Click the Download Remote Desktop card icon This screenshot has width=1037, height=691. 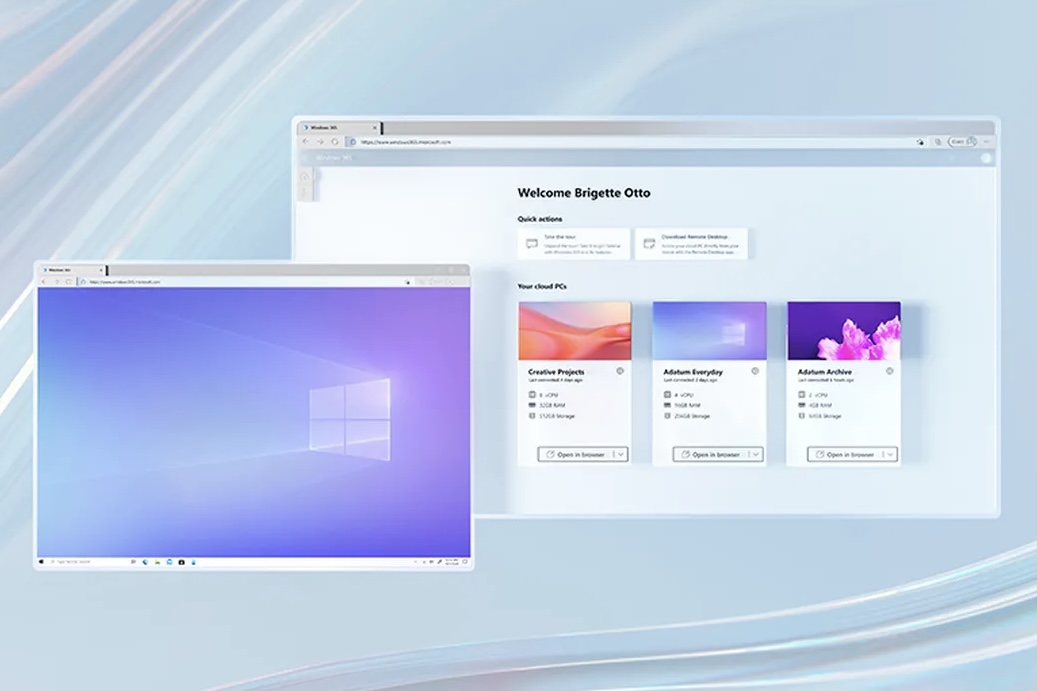(649, 244)
